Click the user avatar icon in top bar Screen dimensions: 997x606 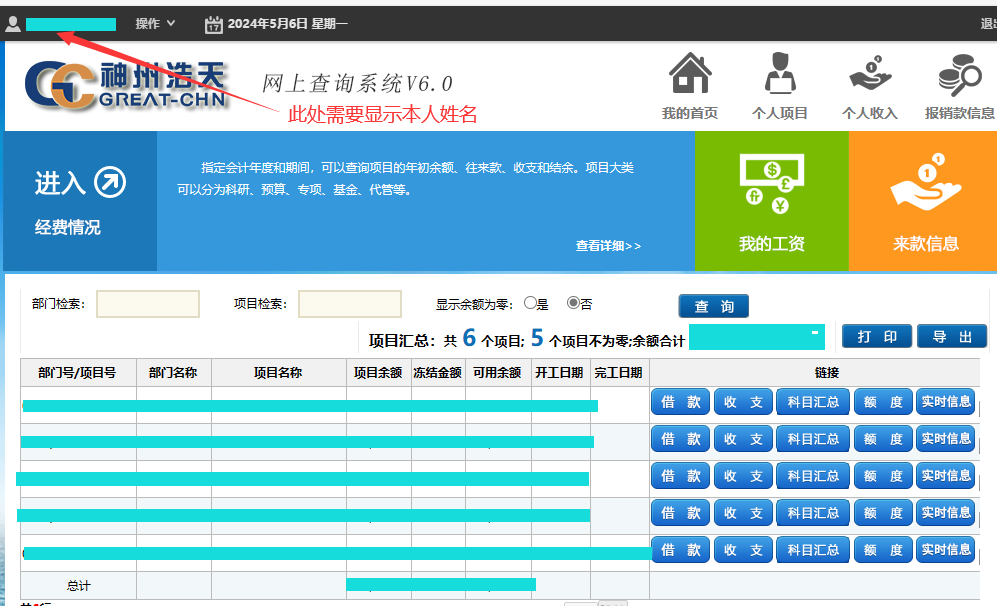pyautogui.click(x=13, y=24)
